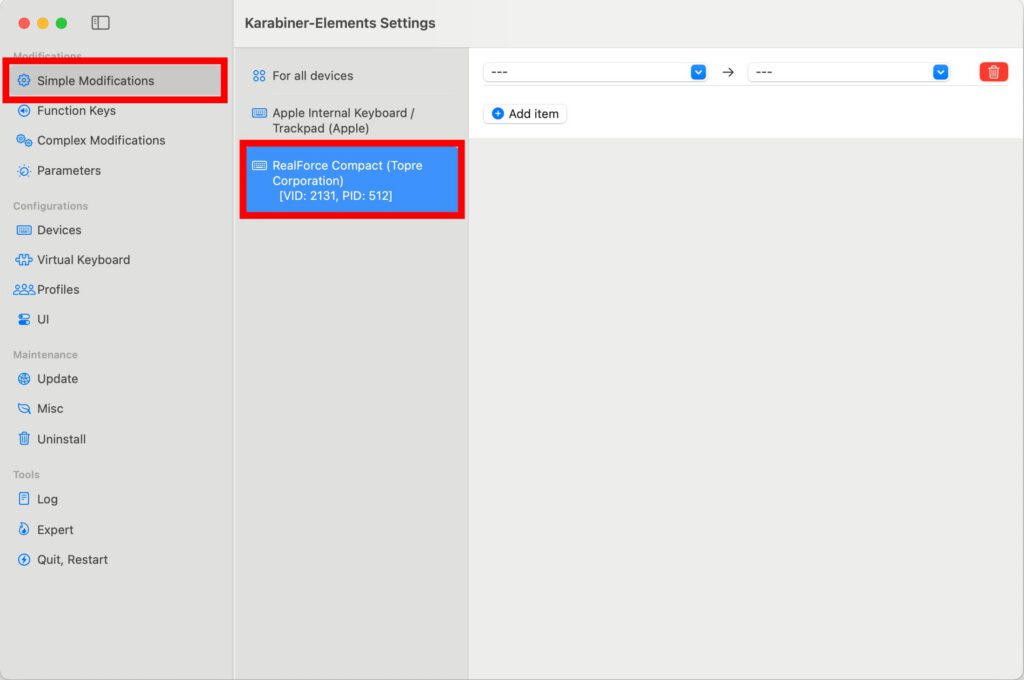Select Apple Internal Keyboard / Trackpad device
The width and height of the screenshot is (1024, 680).
pos(343,121)
